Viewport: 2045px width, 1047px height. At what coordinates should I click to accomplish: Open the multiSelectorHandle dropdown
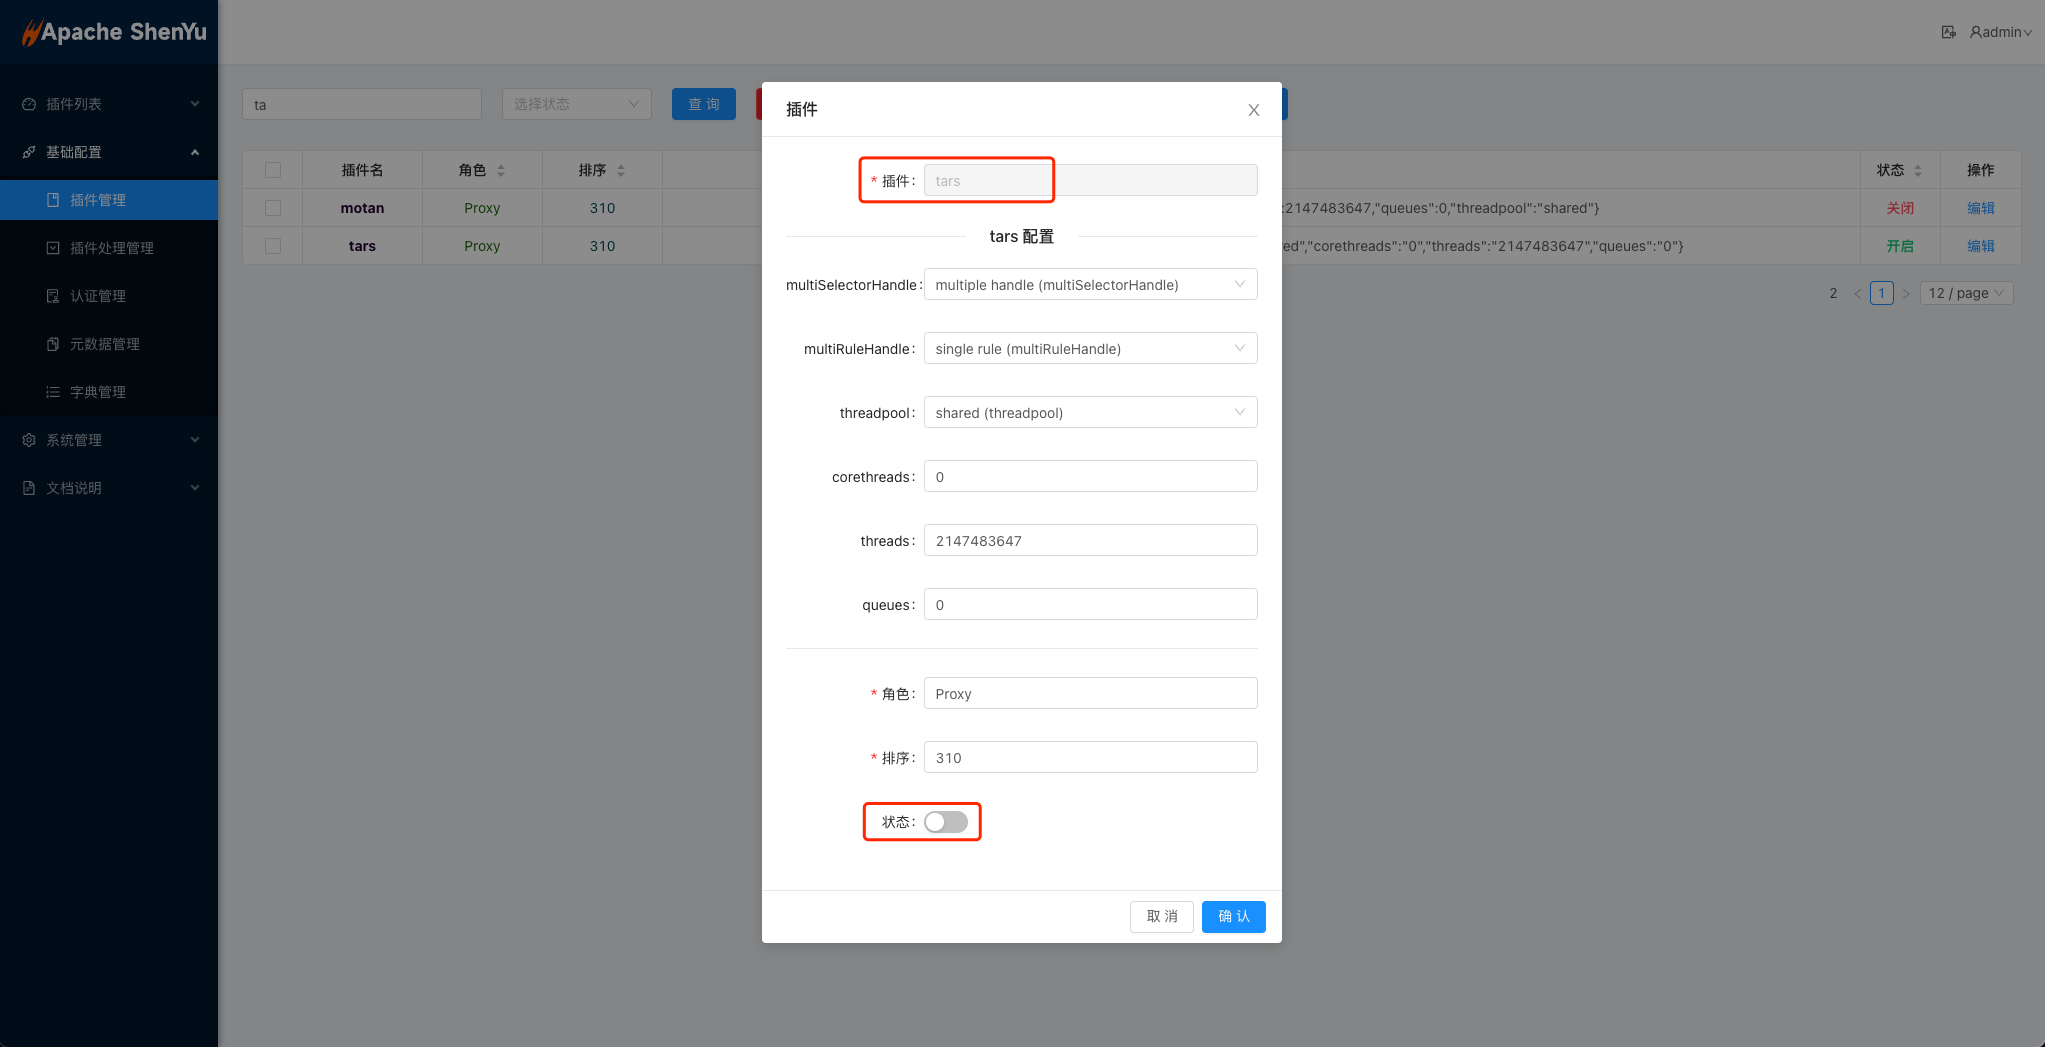point(1090,285)
